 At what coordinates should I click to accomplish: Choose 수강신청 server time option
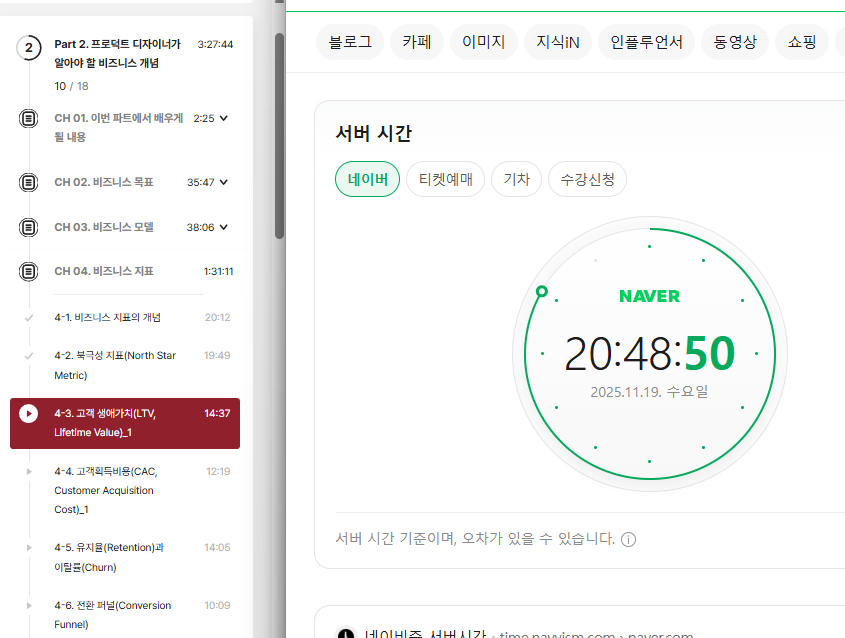tap(587, 179)
